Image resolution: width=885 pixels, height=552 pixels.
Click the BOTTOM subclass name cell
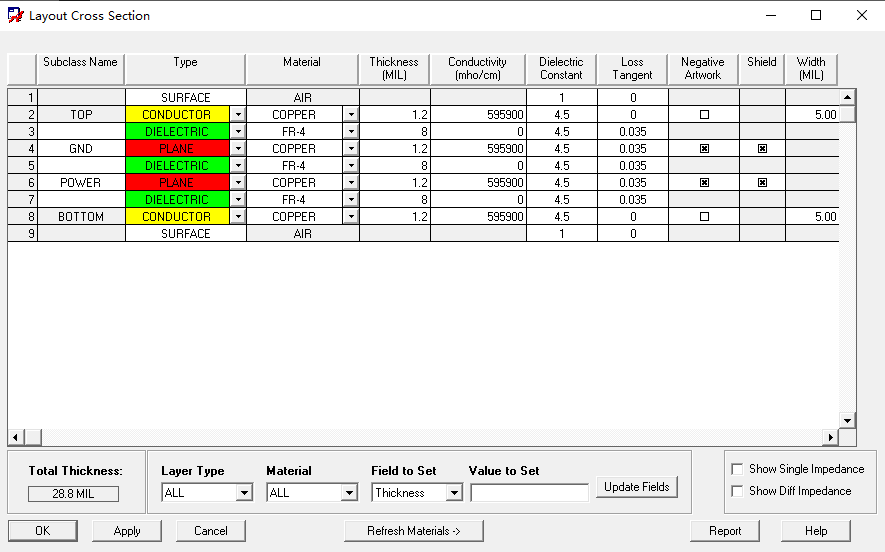(81, 216)
